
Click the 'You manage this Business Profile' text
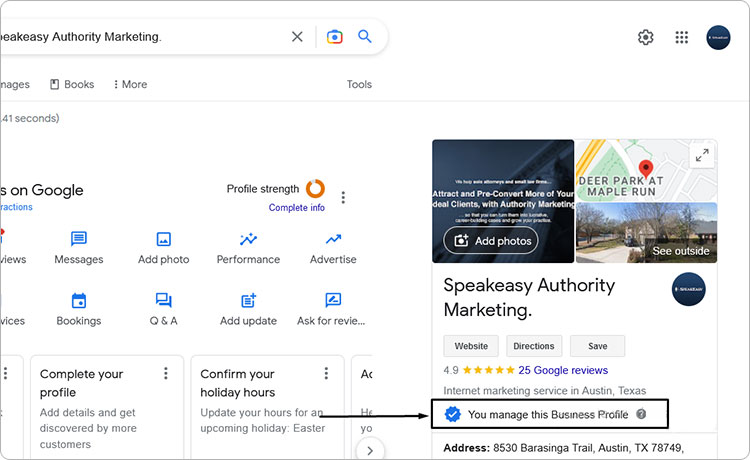click(x=548, y=415)
